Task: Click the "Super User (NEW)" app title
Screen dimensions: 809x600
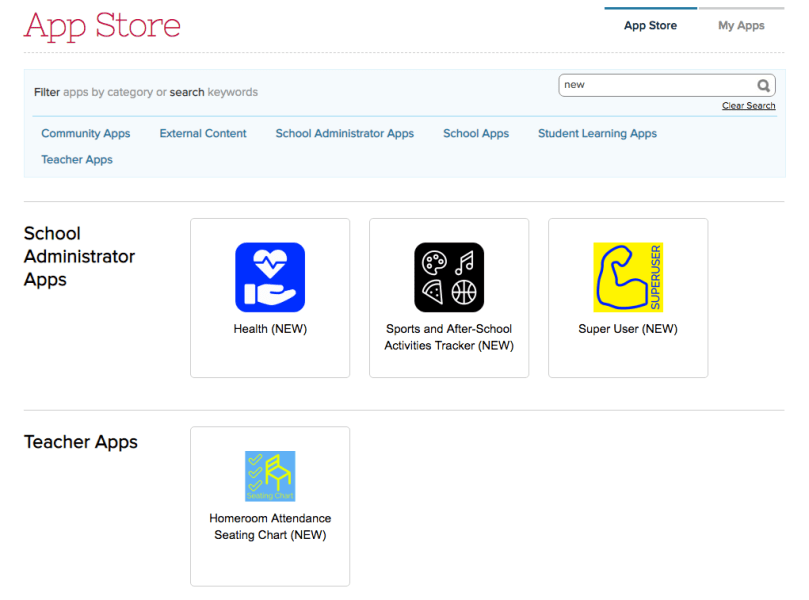Action: [x=628, y=329]
